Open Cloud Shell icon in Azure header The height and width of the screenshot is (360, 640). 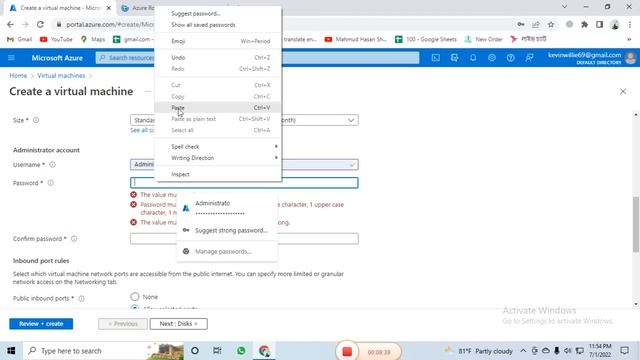436,58
